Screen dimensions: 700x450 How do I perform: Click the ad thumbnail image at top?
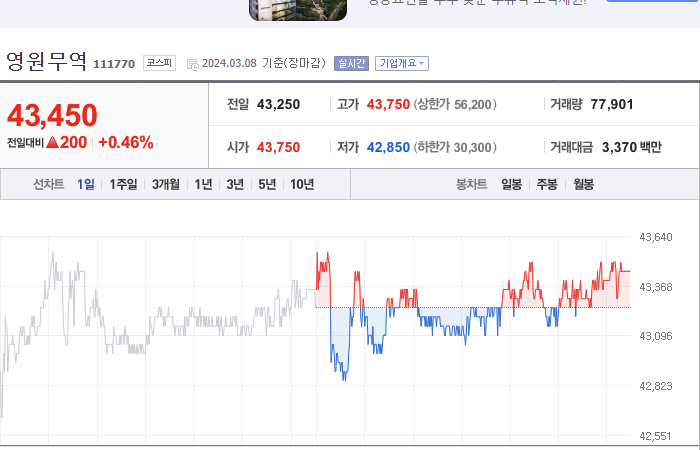pyautogui.click(x=298, y=10)
